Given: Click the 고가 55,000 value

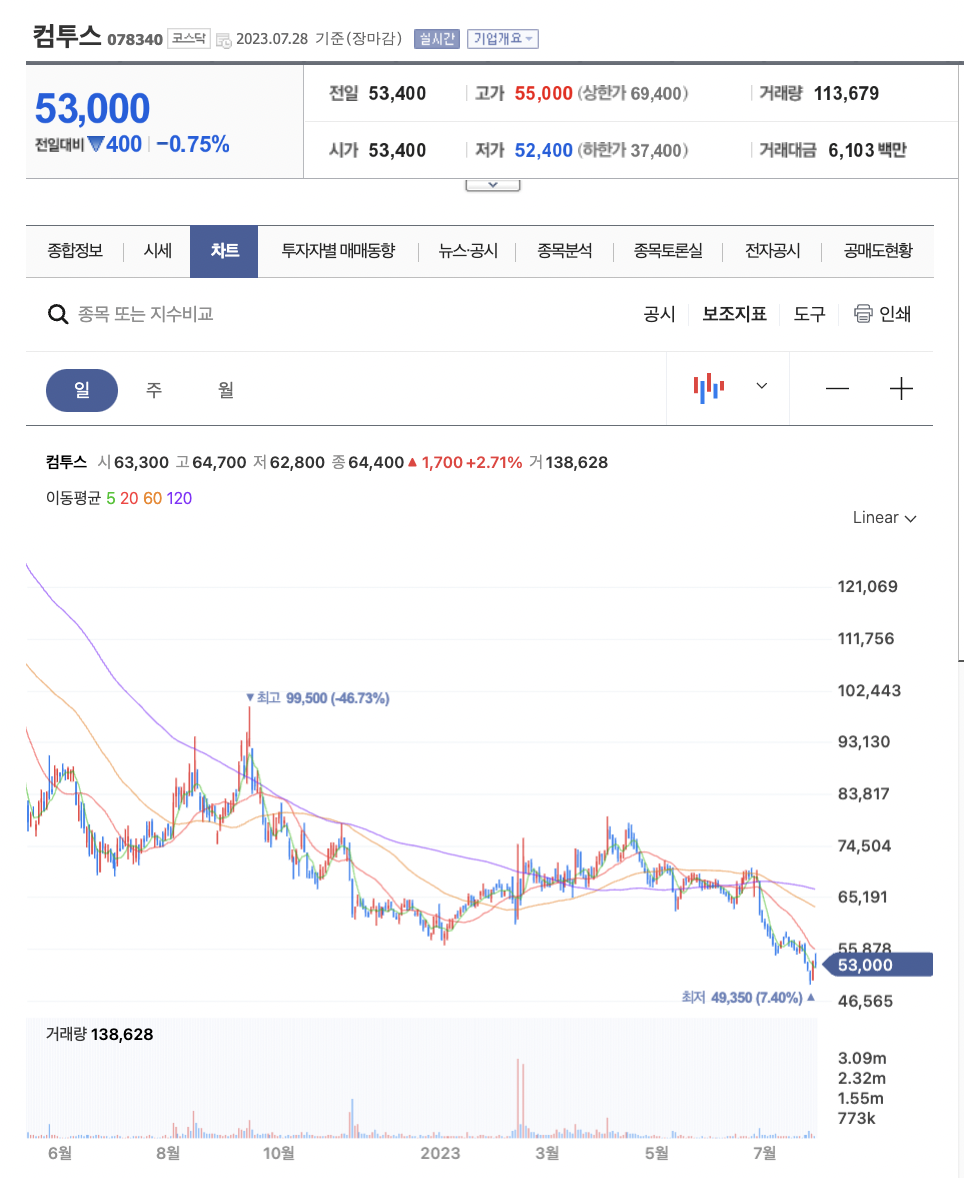Looking at the screenshot, I should pyautogui.click(x=543, y=94).
